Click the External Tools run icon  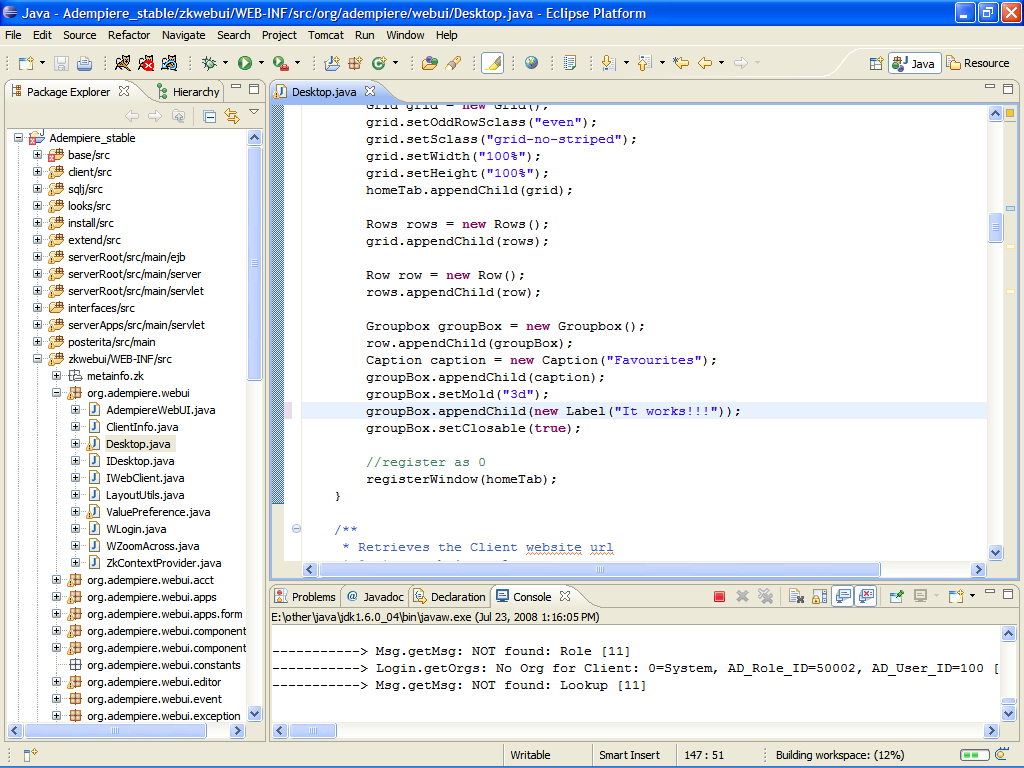click(x=280, y=63)
